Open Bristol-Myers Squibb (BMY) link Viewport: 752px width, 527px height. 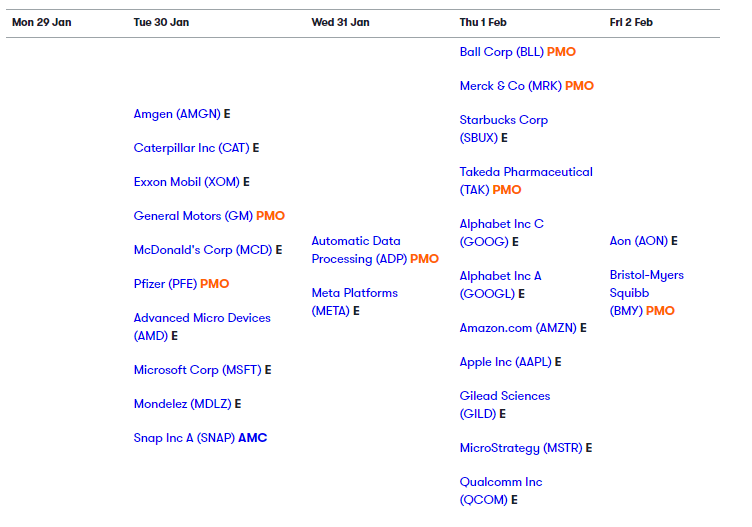646,293
